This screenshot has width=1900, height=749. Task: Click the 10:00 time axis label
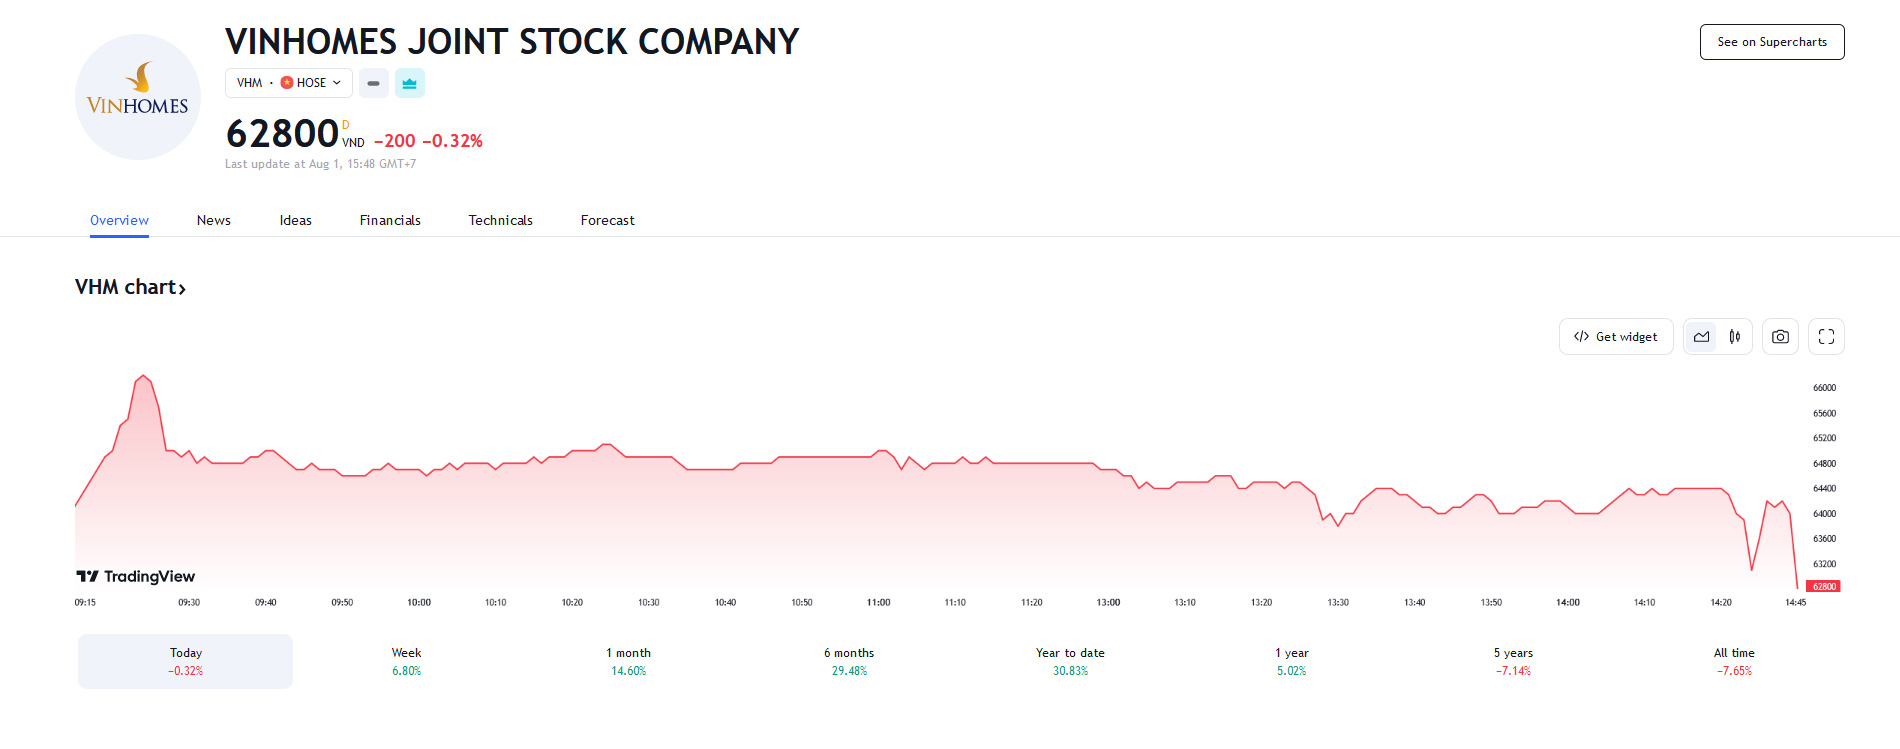(419, 603)
